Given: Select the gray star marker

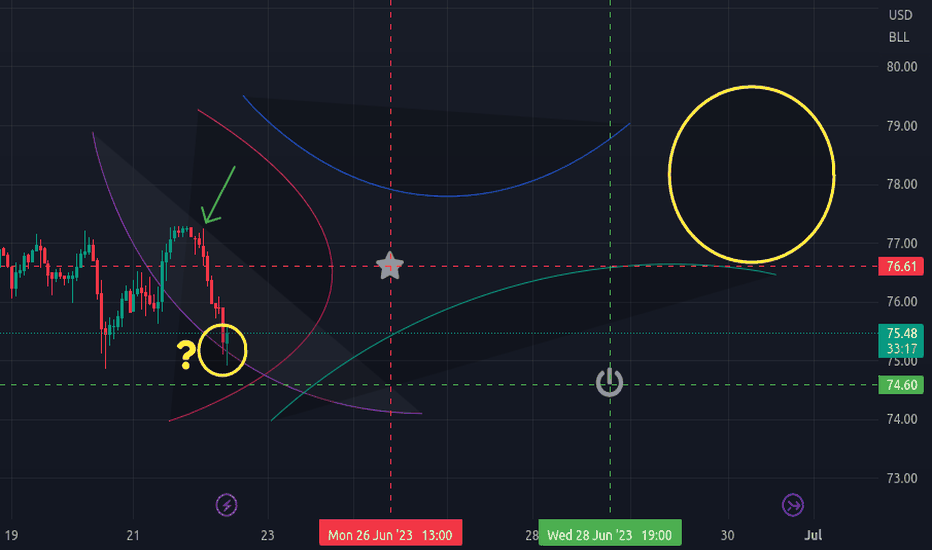Looking at the screenshot, I should coord(390,266).
